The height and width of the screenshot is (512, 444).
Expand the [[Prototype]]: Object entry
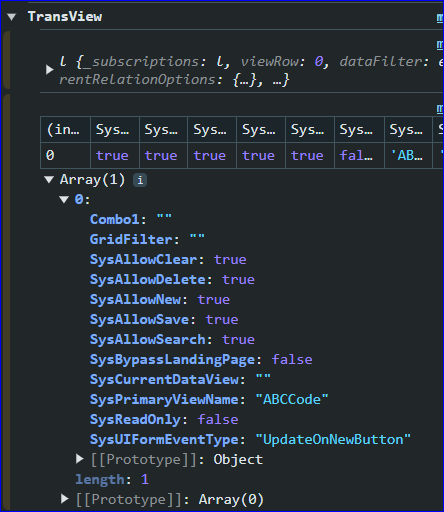pyautogui.click(x=79, y=459)
